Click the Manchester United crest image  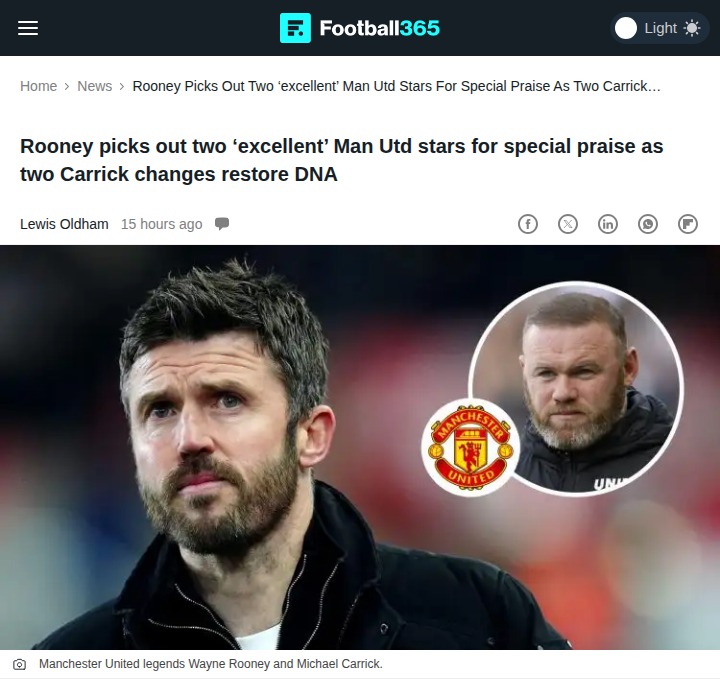coord(471,447)
